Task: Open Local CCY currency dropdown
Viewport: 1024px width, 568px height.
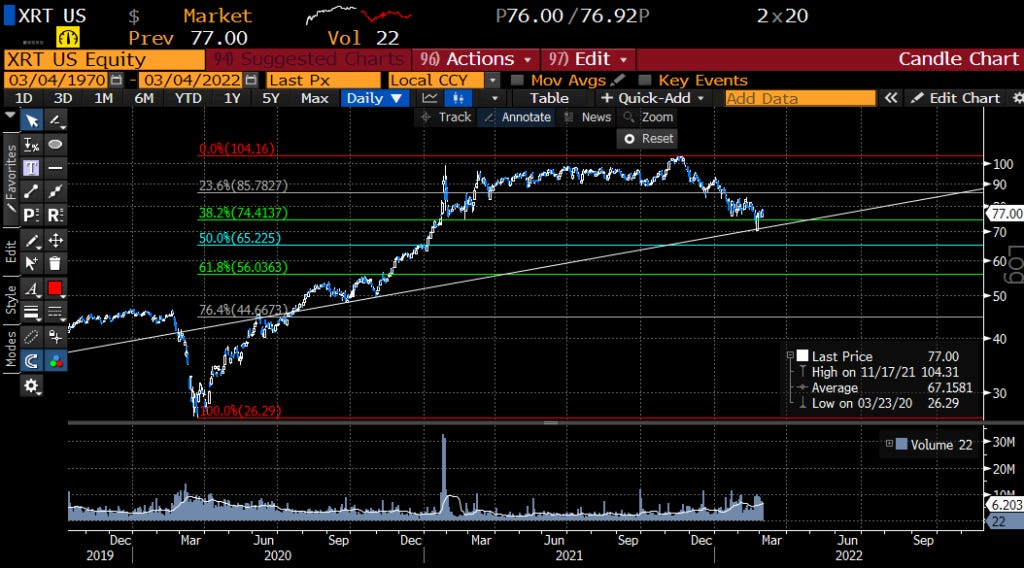Action: click(492, 80)
